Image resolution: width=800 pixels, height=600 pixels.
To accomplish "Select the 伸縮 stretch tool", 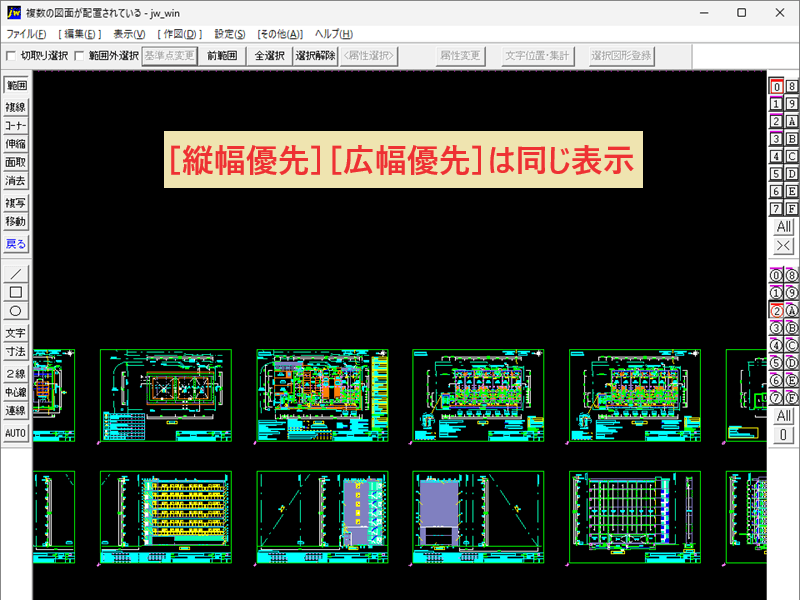I will 16,144.
